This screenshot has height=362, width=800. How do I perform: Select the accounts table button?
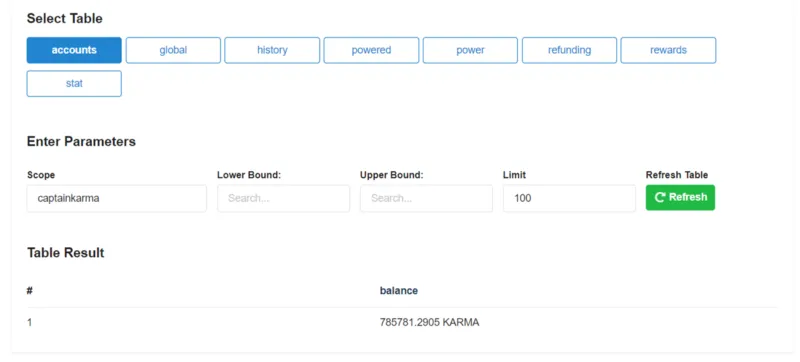coord(74,50)
